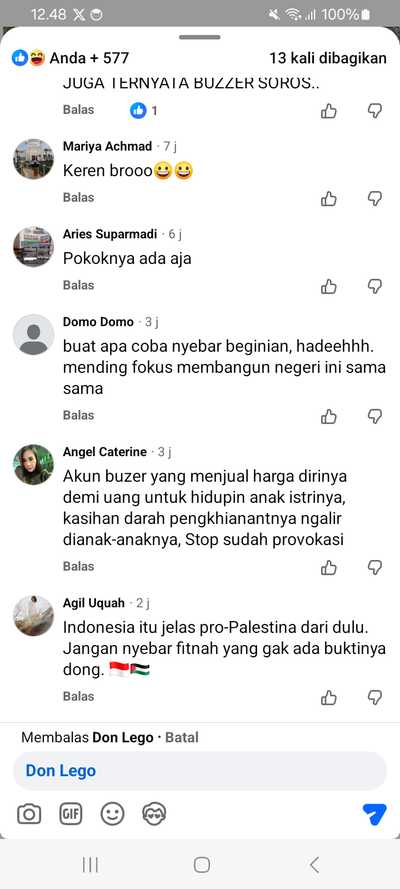
Task: Tap Balas under Agil Uquah's comment
Action: click(x=78, y=696)
